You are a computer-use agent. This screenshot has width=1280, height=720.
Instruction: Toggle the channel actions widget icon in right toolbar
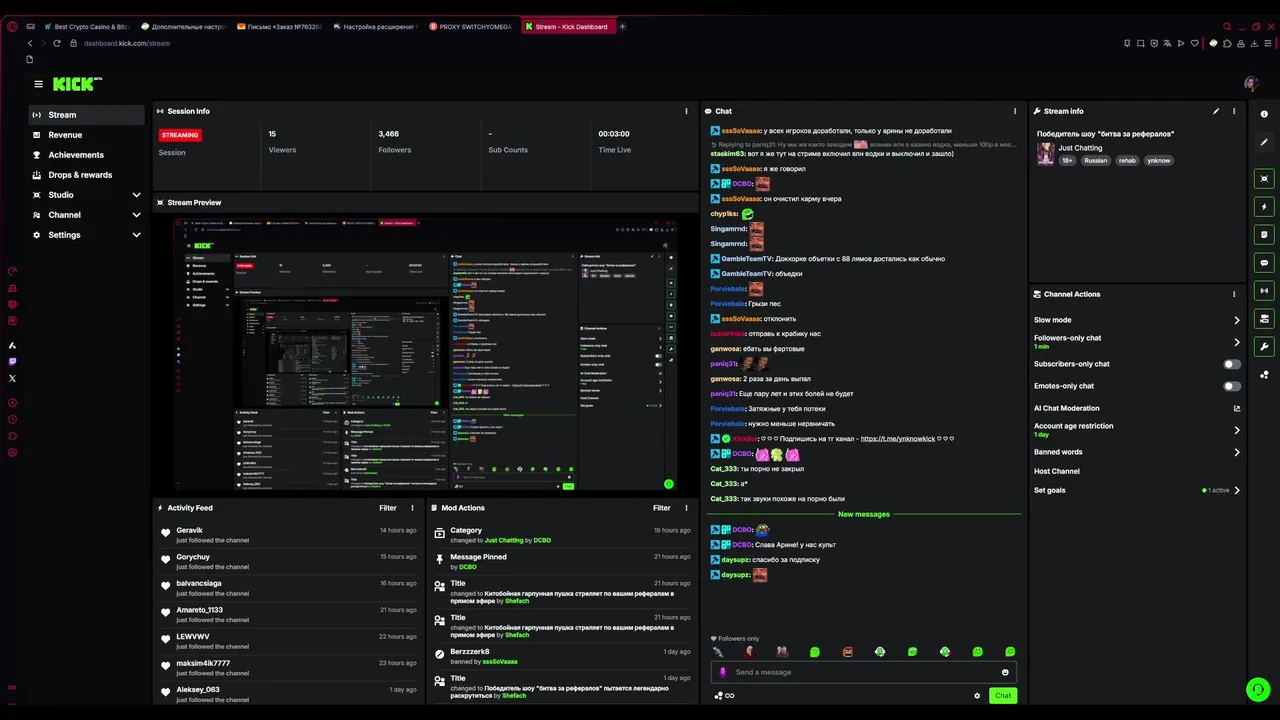[x=1264, y=319]
